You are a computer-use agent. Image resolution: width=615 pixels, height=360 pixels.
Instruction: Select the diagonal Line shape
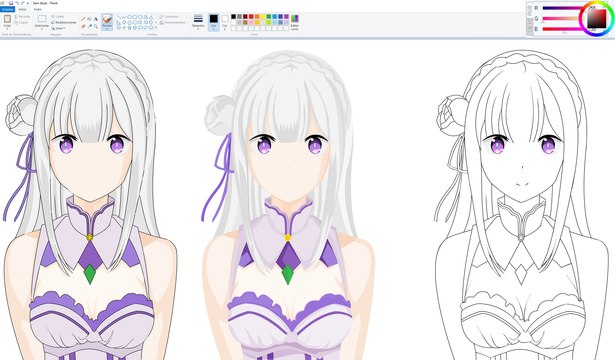[x=119, y=17]
